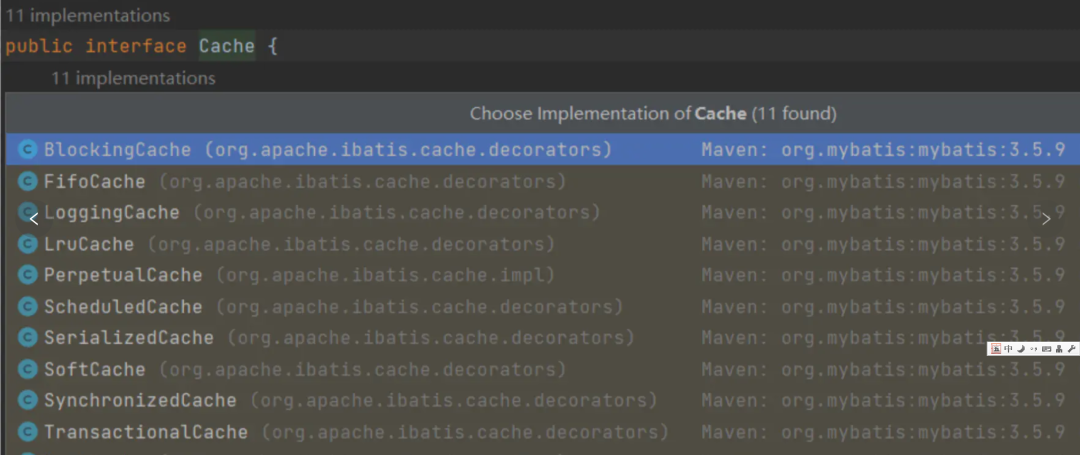1080x455 pixels.
Task: Click the class icon beside FifoCache
Action: tap(28, 182)
